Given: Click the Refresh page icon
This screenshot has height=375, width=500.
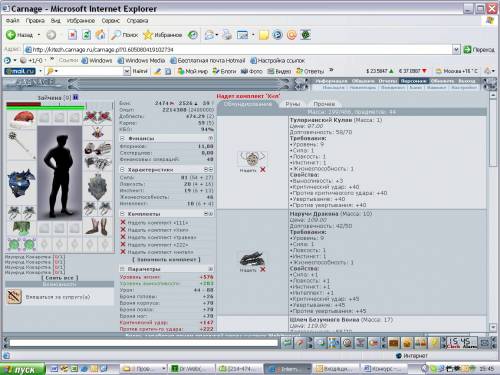Looking at the screenshot, I should point(86,35).
